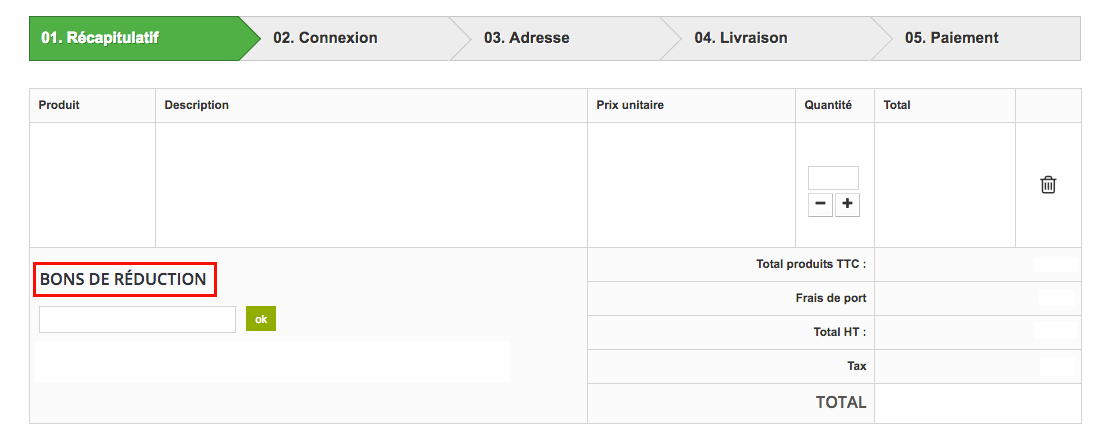Go to the 01. Récapitulatif step
This screenshot has height=433, width=1097.
pyautogui.click(x=100, y=38)
